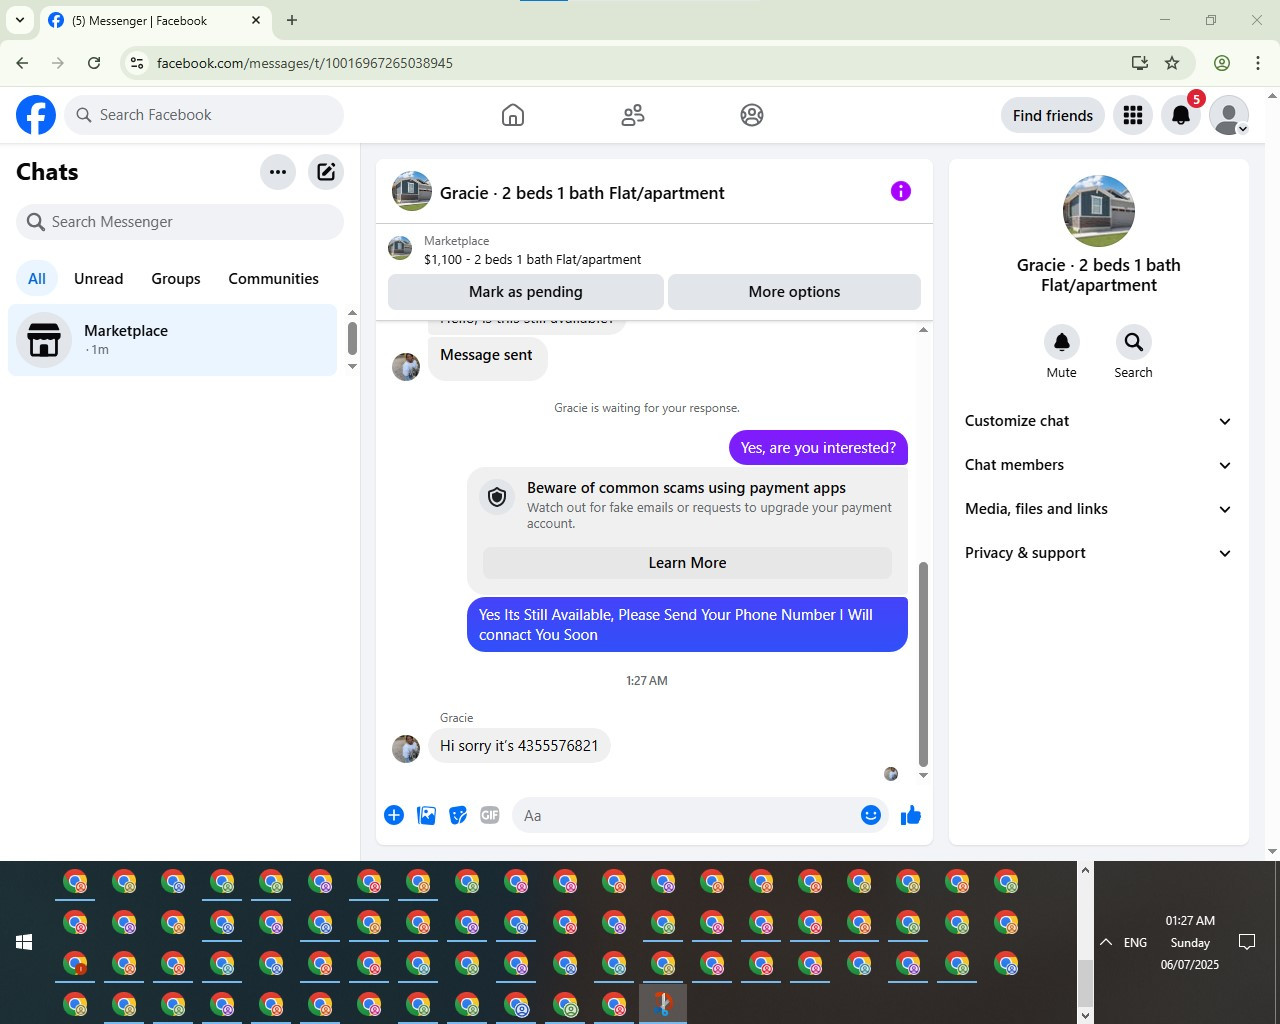Click the conversation scrollbar thumb

pos(923,664)
